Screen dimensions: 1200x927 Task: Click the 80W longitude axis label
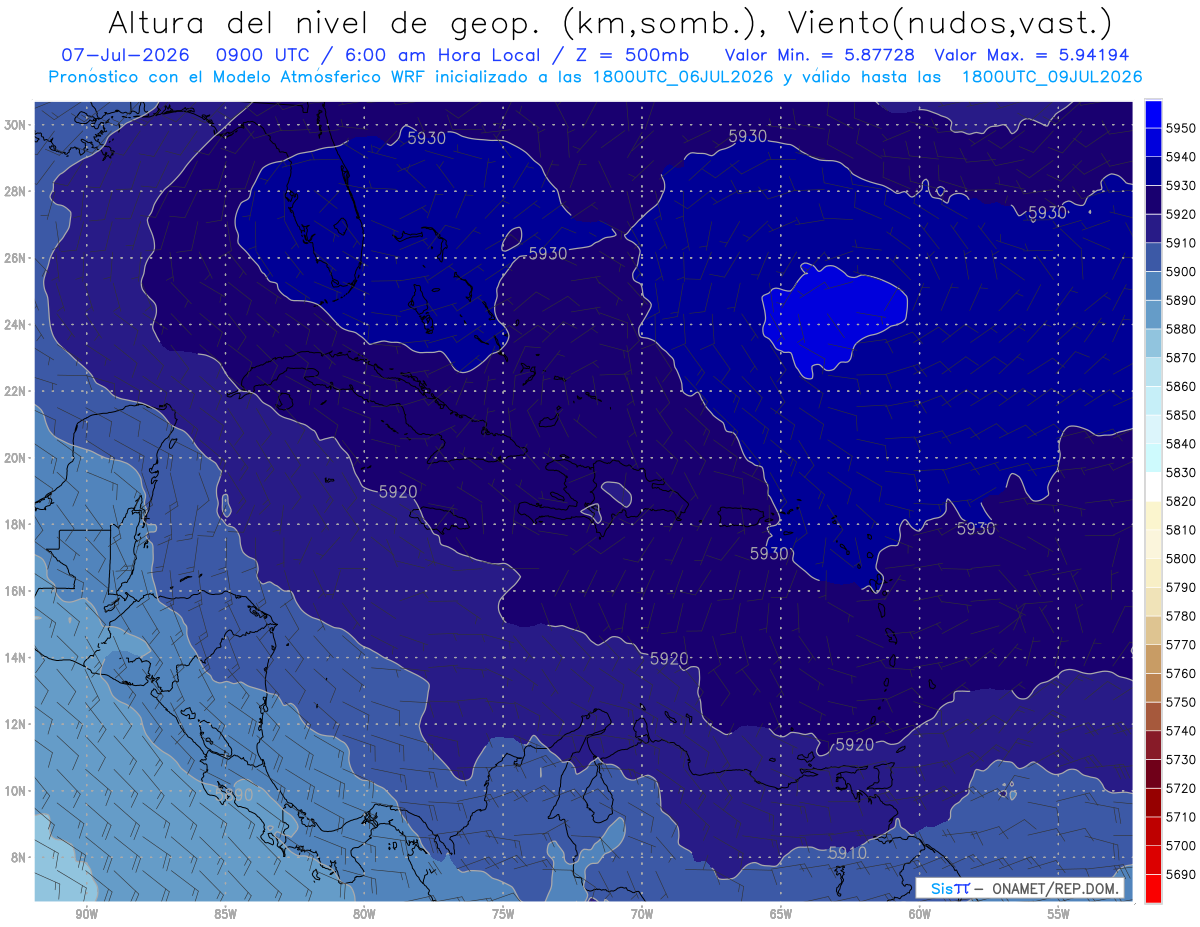[364, 915]
